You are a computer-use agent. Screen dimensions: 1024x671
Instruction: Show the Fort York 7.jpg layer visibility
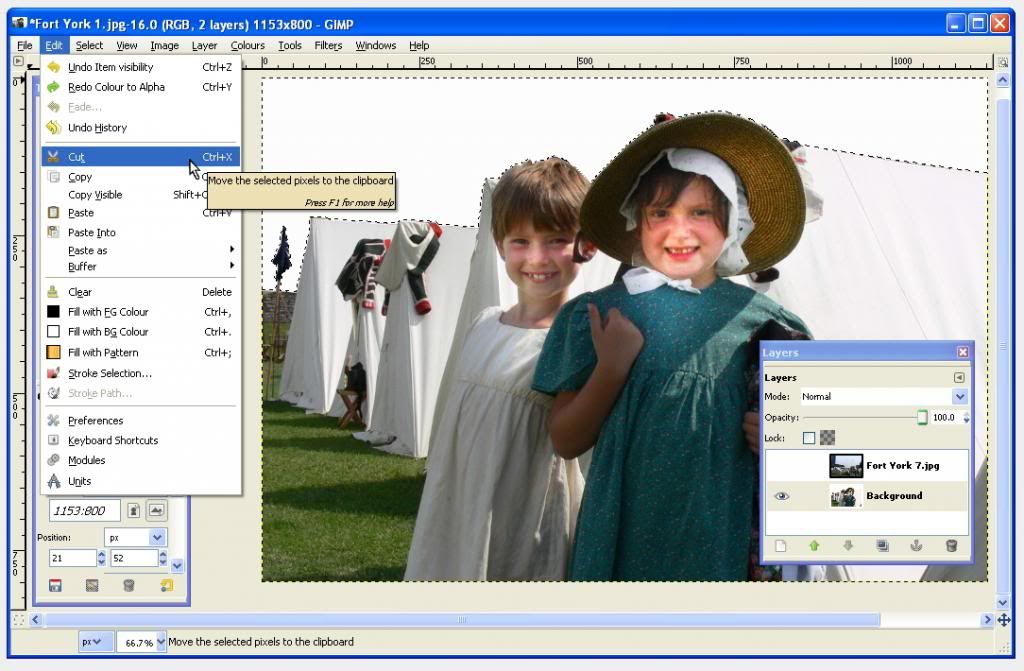pos(781,466)
